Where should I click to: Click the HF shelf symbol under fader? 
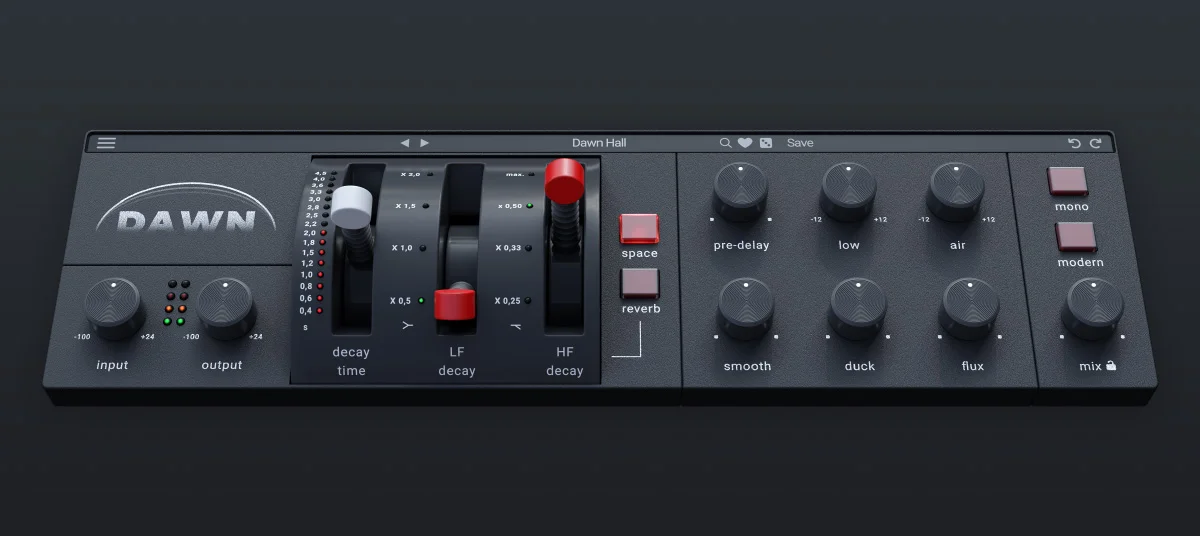(516, 325)
